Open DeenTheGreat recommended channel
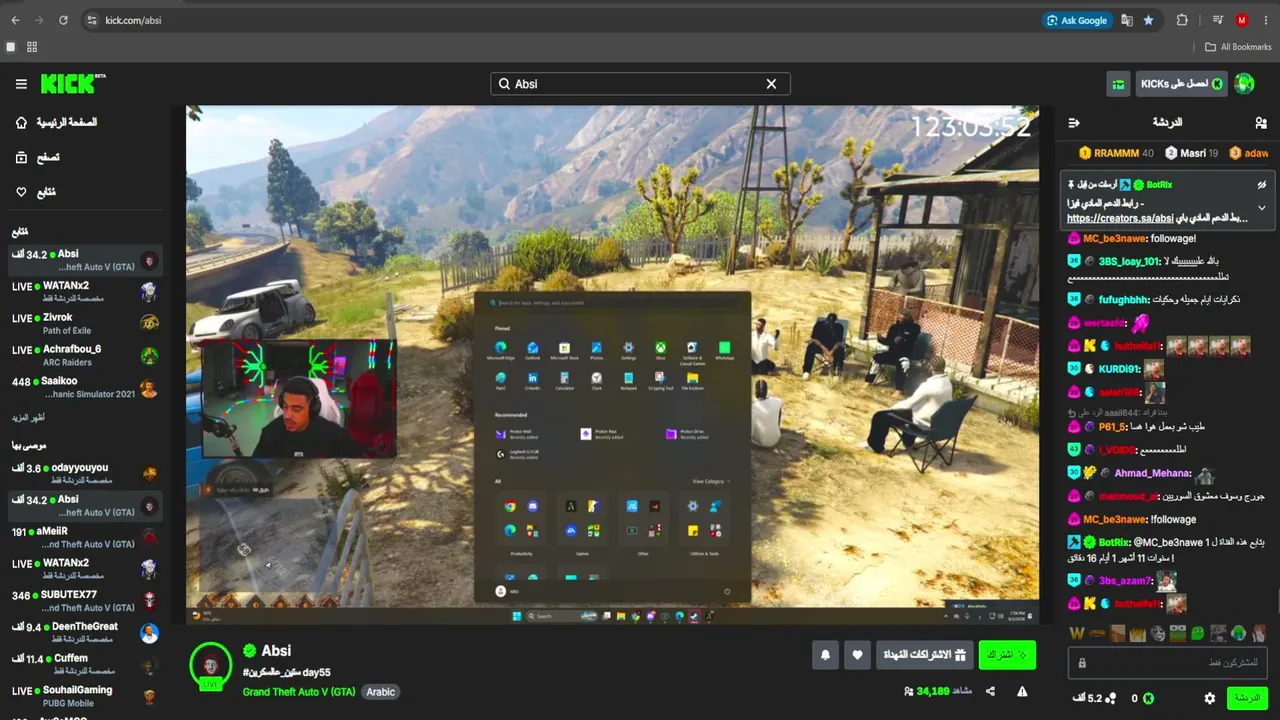The height and width of the screenshot is (720, 1280). [84, 633]
